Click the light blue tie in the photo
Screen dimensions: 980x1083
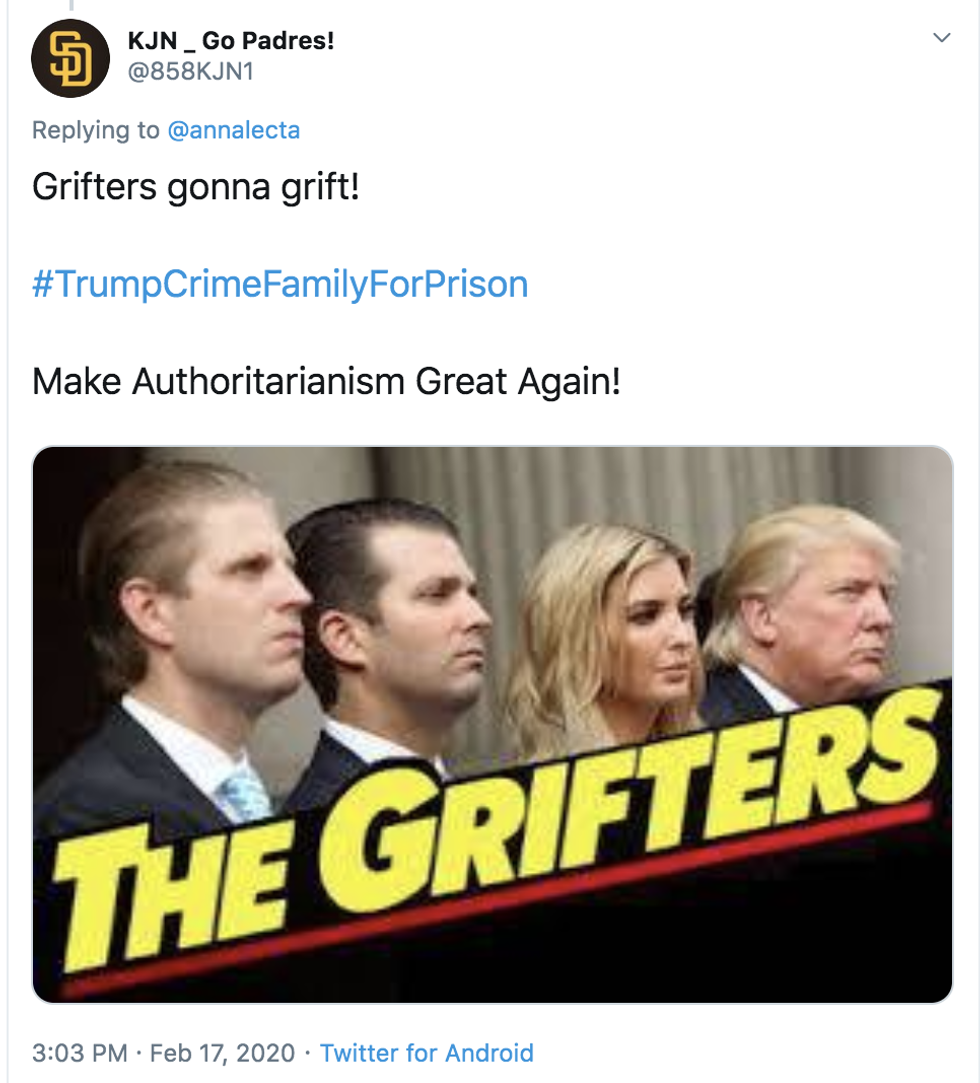point(243,795)
